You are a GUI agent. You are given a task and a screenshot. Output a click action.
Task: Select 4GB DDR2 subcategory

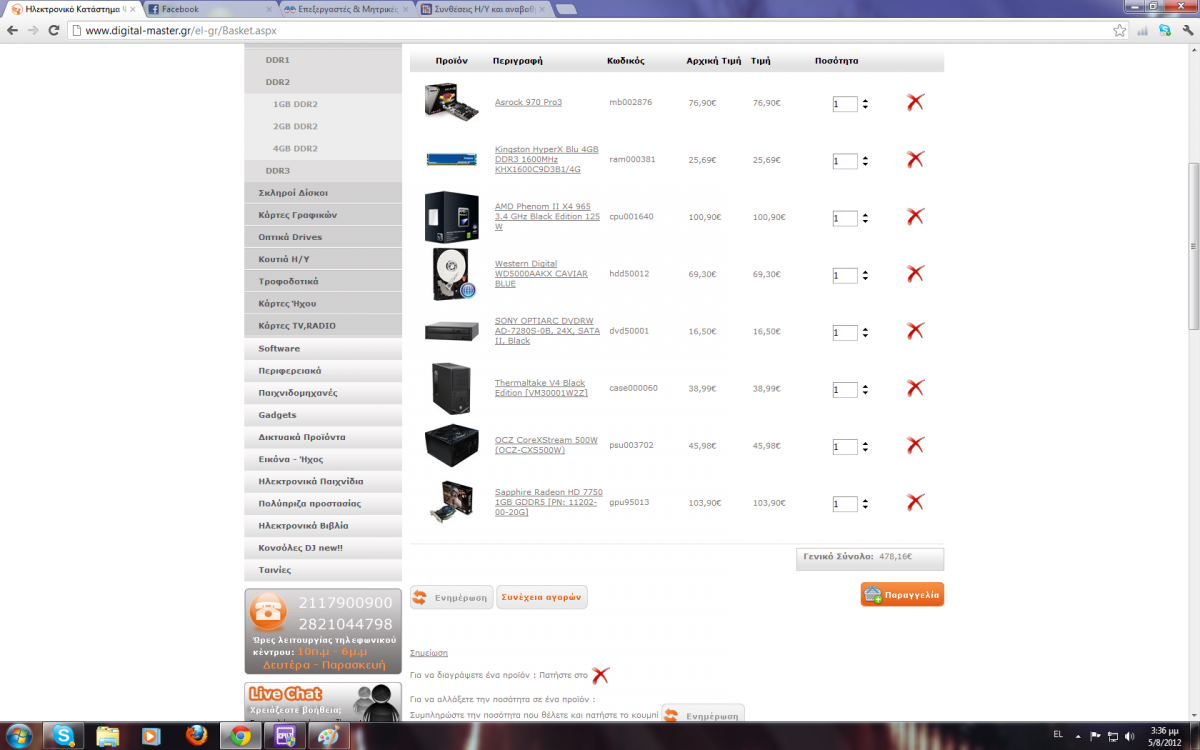(295, 149)
